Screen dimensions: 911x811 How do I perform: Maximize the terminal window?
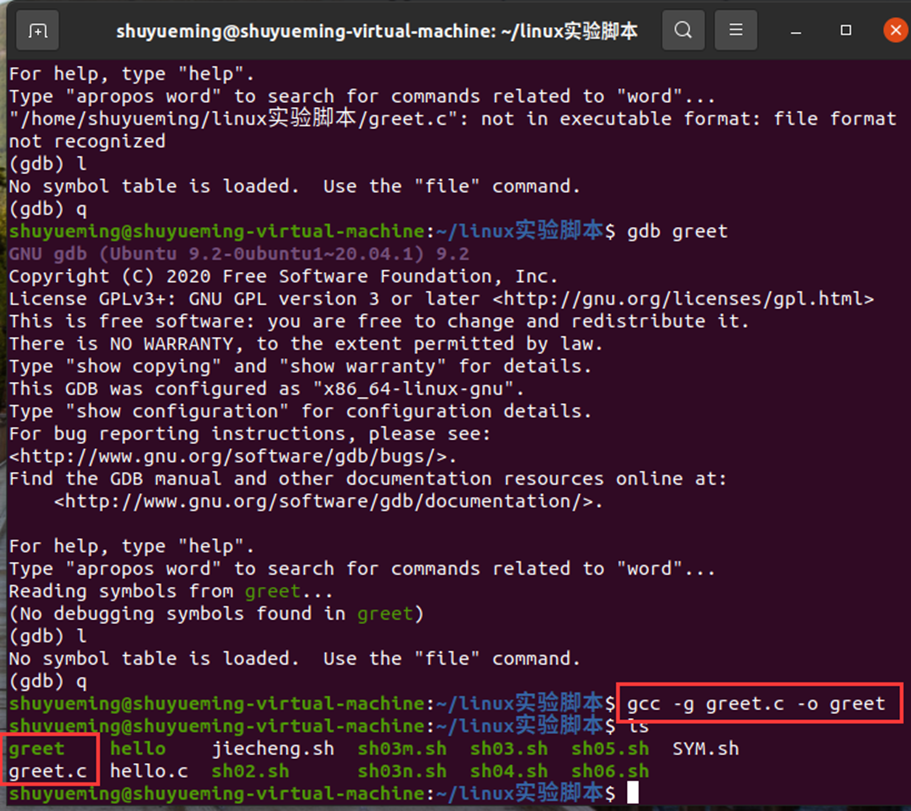pos(846,30)
